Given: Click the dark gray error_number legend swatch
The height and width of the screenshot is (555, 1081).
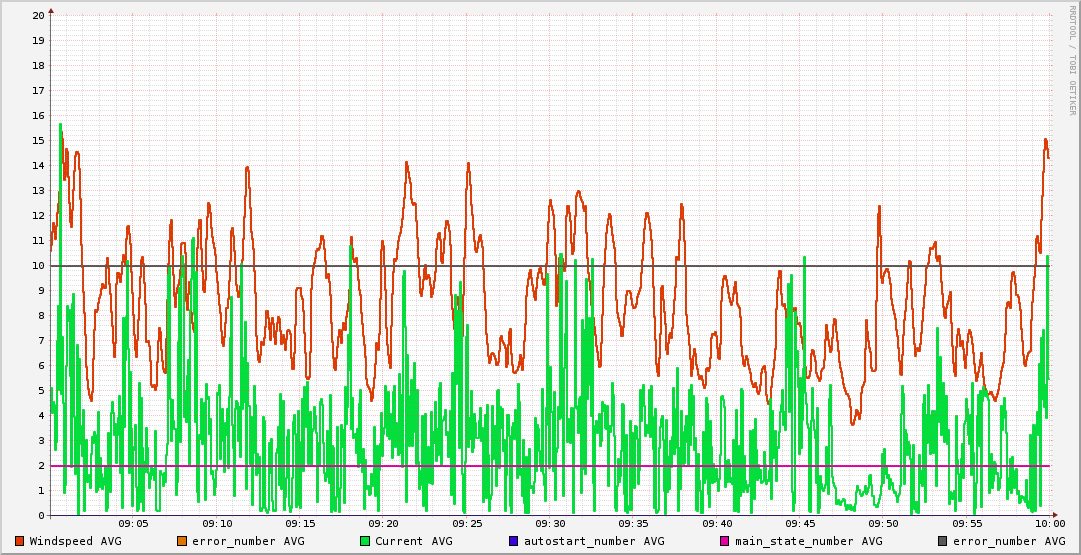Looking at the screenshot, I should tap(942, 541).
